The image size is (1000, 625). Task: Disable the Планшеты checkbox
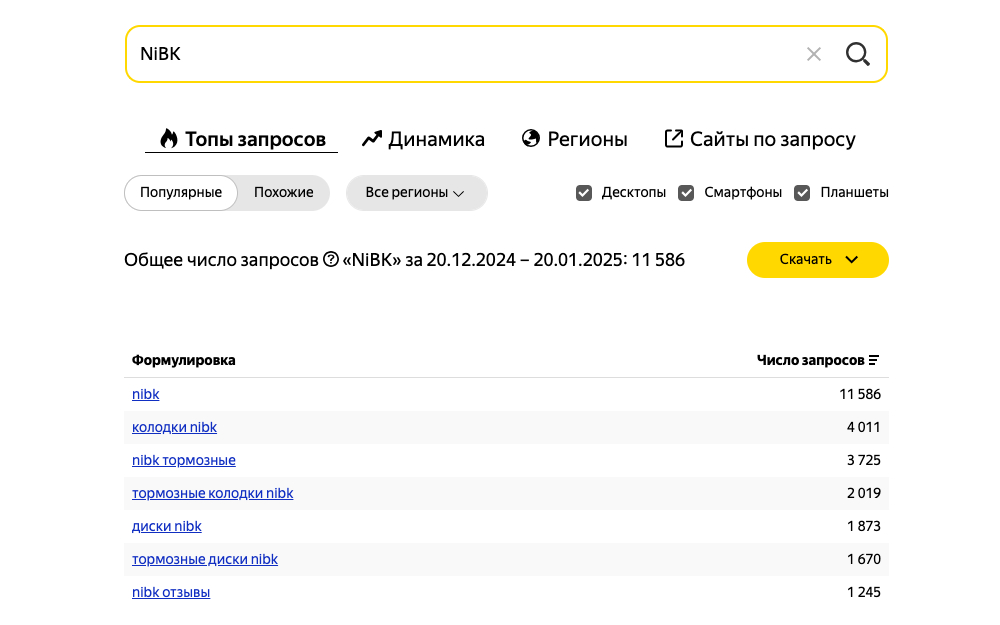pos(802,193)
